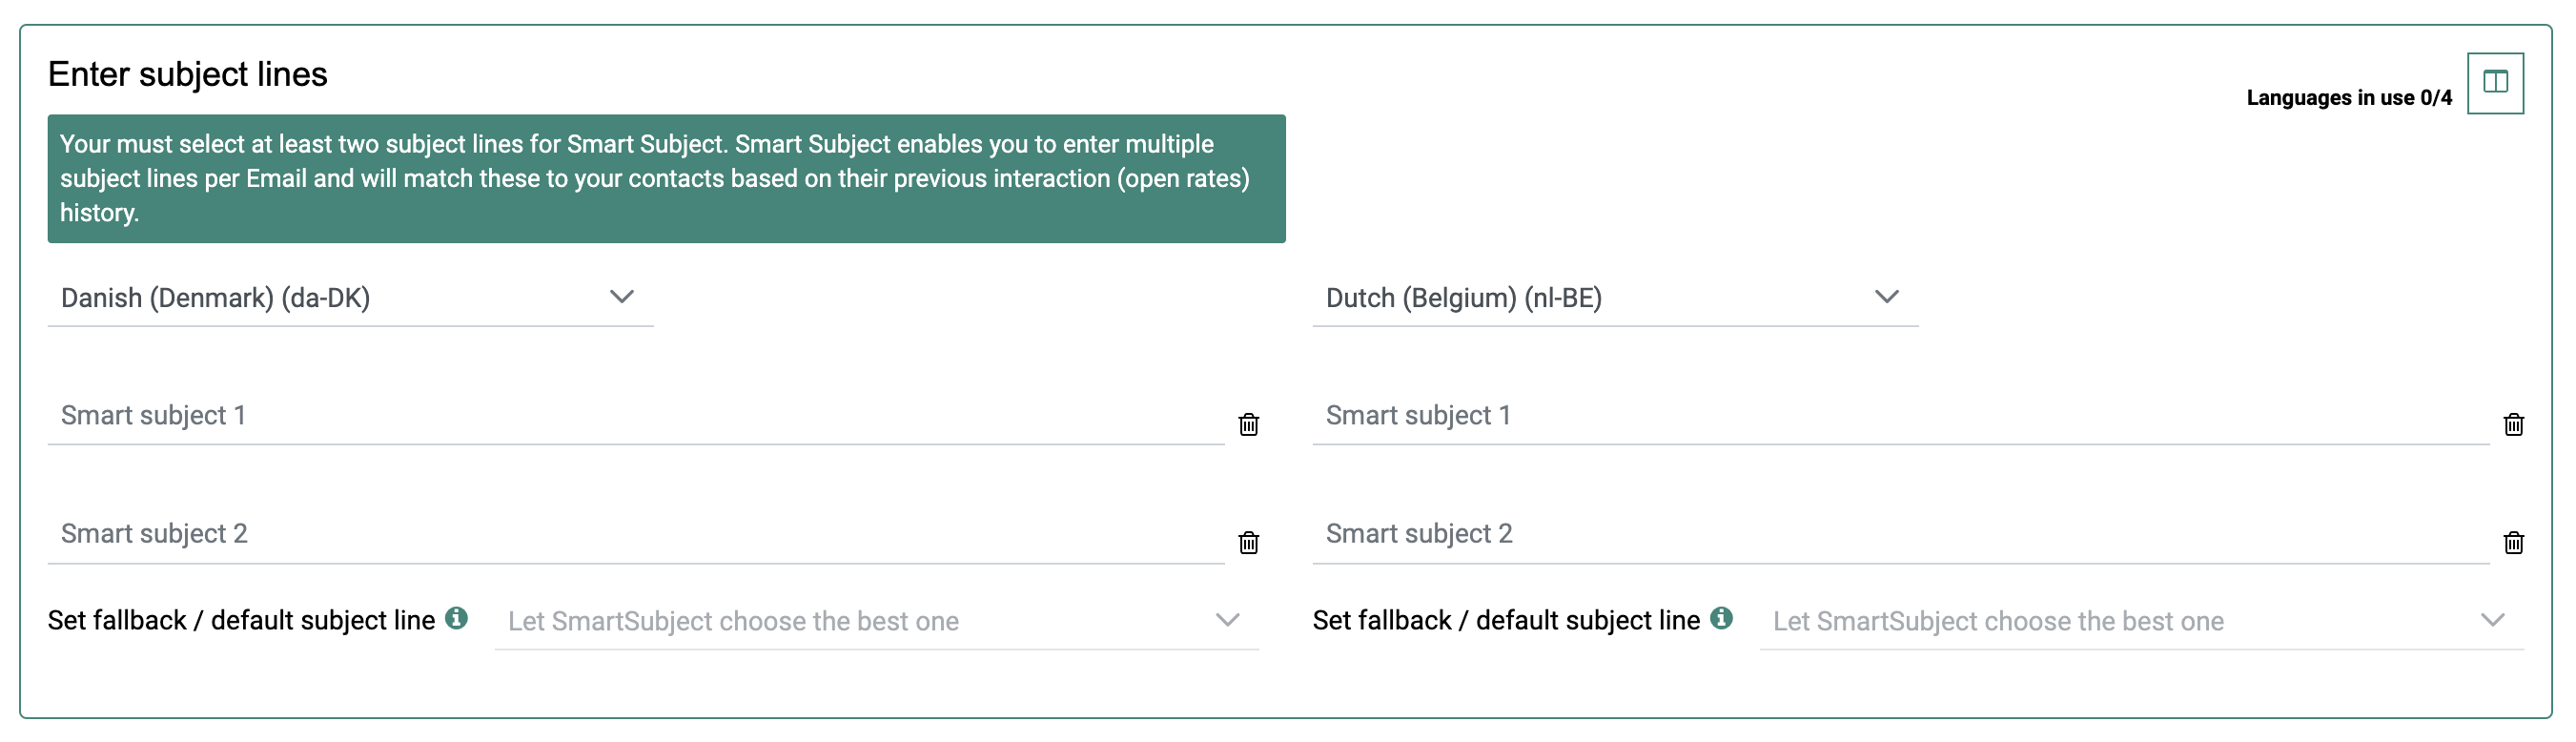Screen dimensions: 2576x742
Task: Open the Dutch (Belgium) language dropdown
Action: coord(1614,298)
